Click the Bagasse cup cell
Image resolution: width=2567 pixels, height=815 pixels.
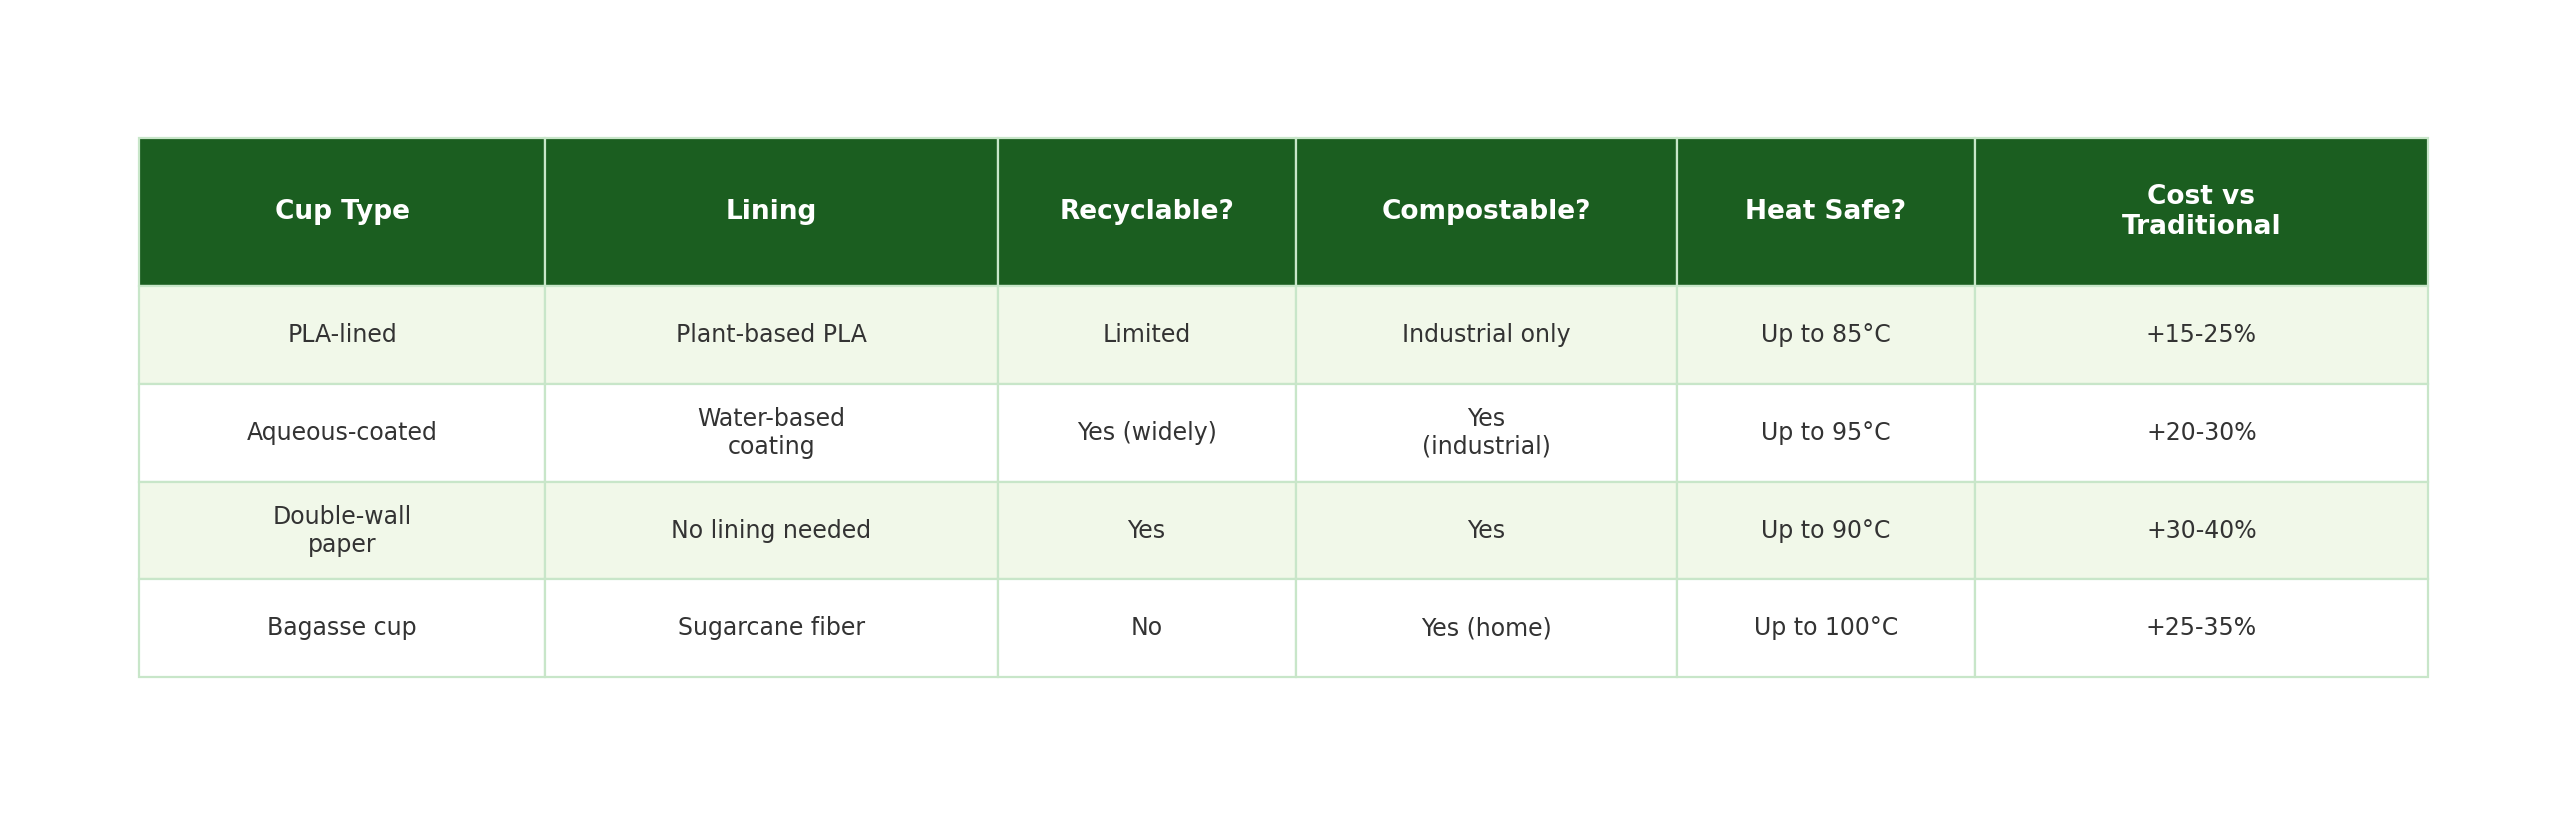tap(342, 627)
